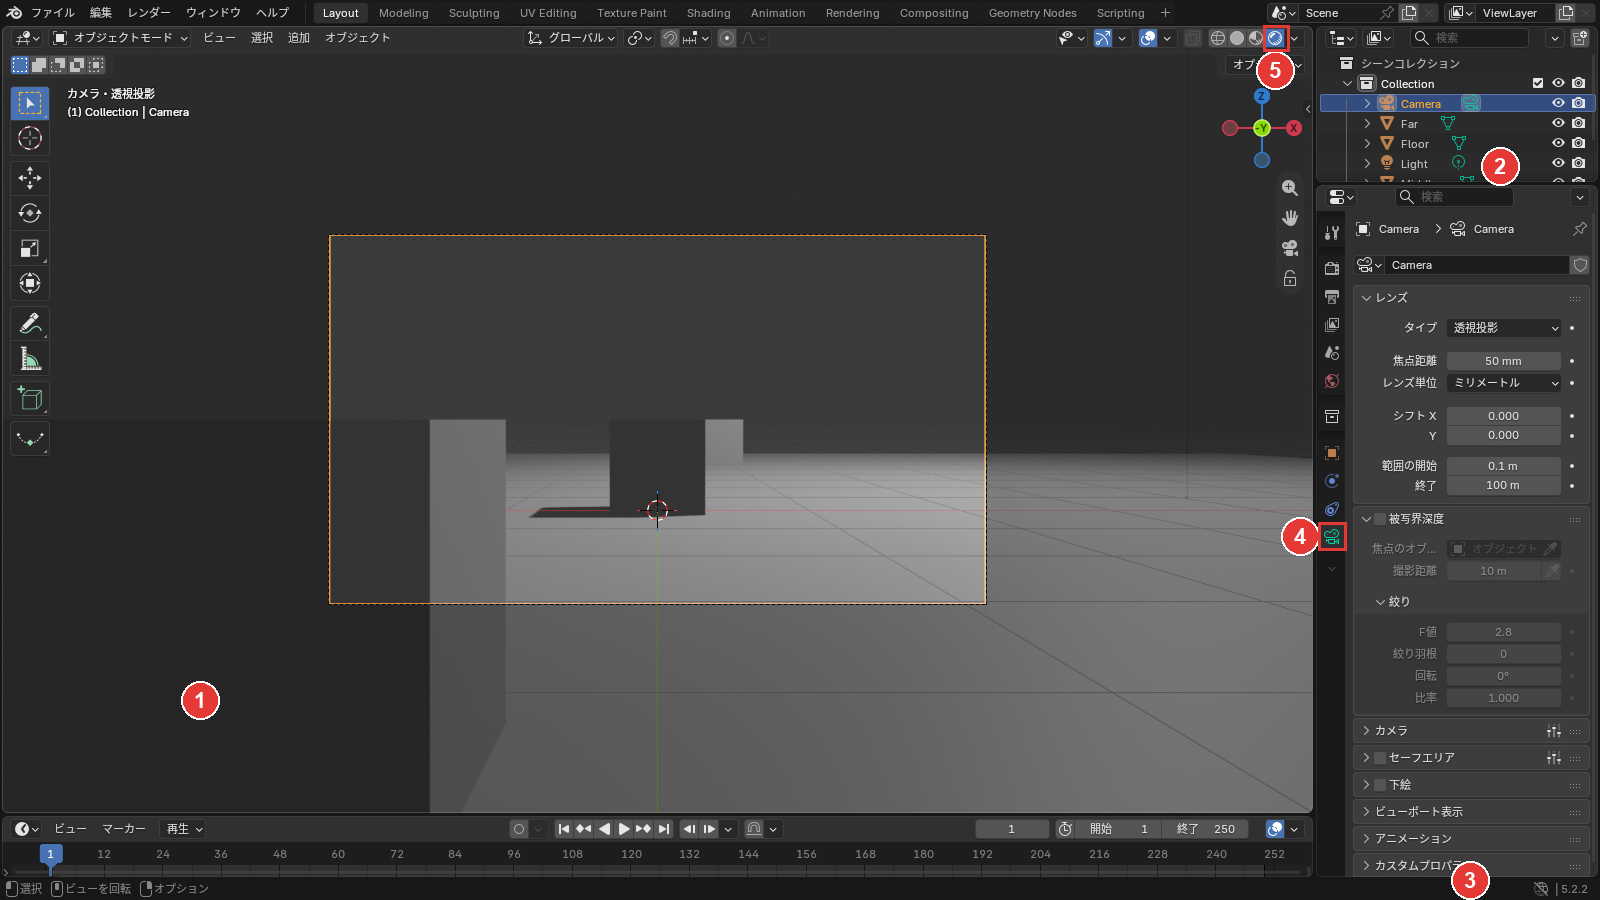Click the focal length 50 mm field

click(x=1504, y=361)
